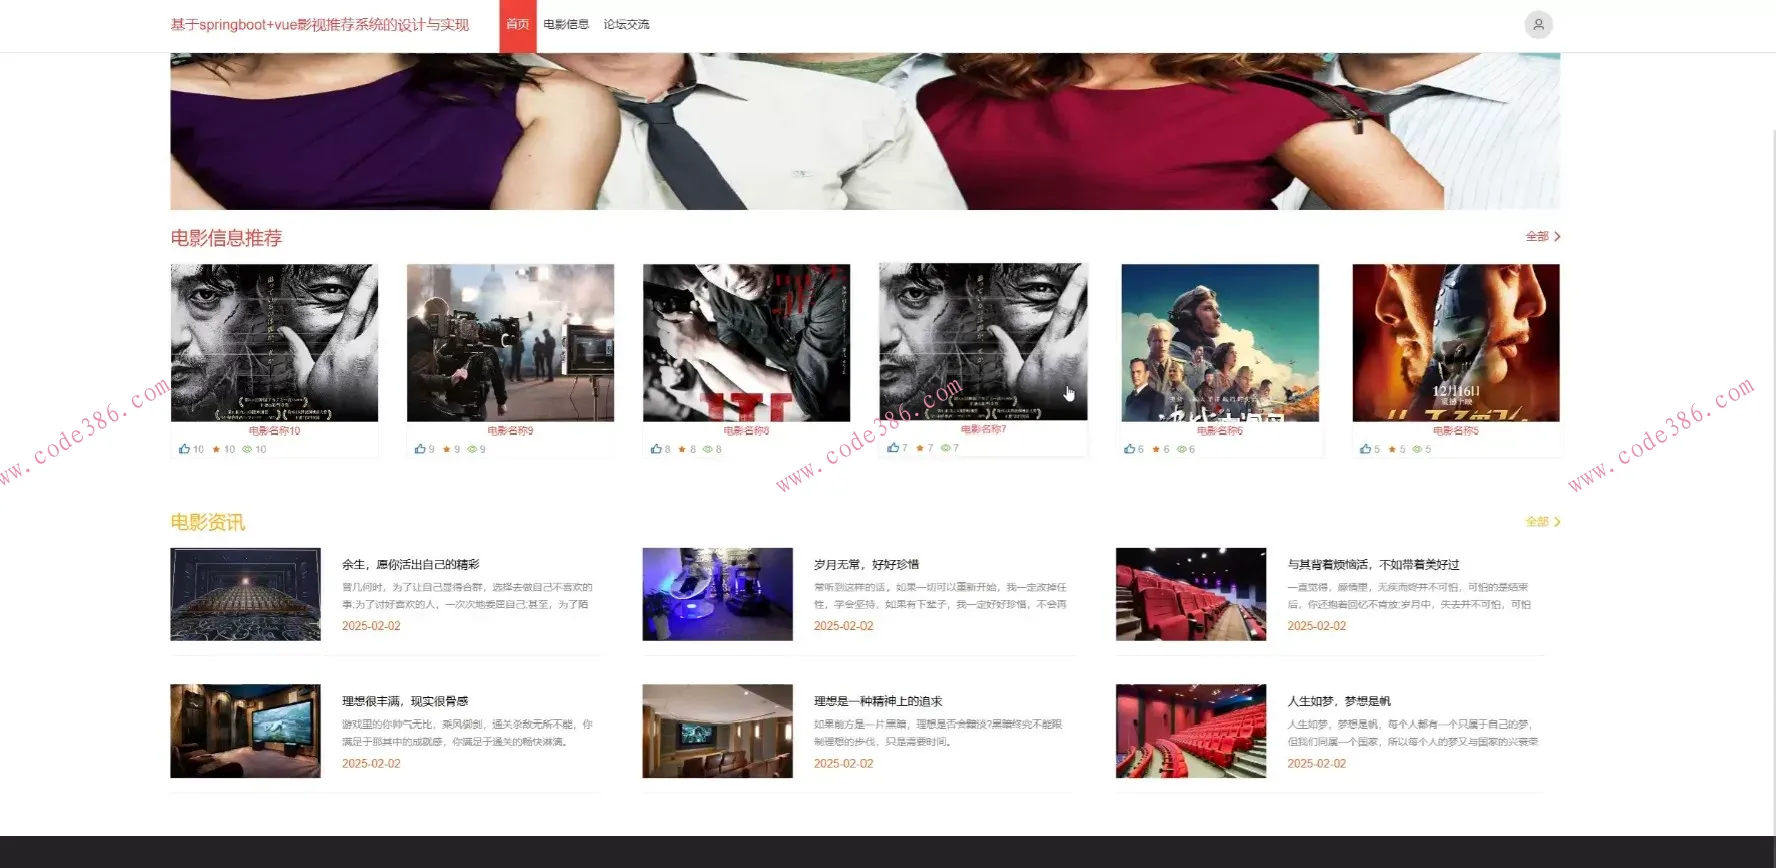Select the movie title 电影名称10
This screenshot has width=1776, height=868.
click(274, 431)
